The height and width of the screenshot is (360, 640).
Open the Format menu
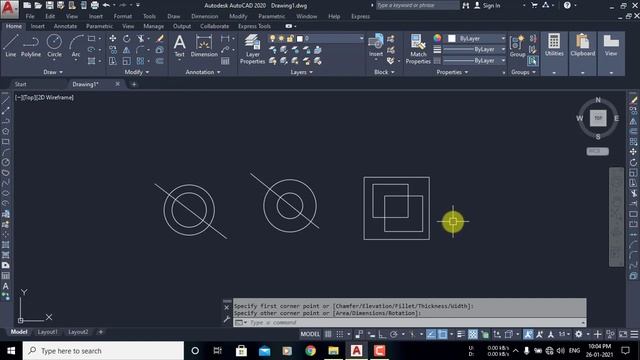click(122, 16)
